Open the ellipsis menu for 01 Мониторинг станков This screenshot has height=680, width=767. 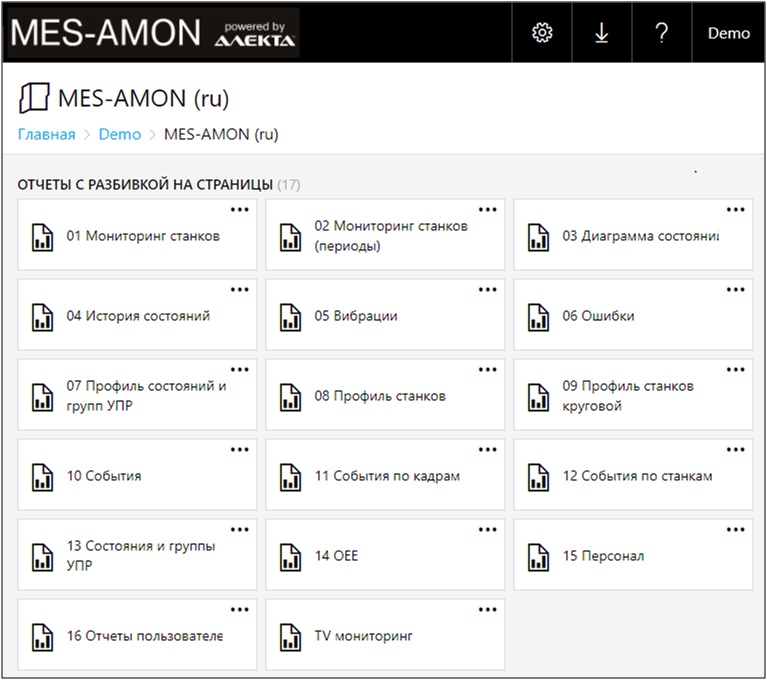[x=240, y=210]
